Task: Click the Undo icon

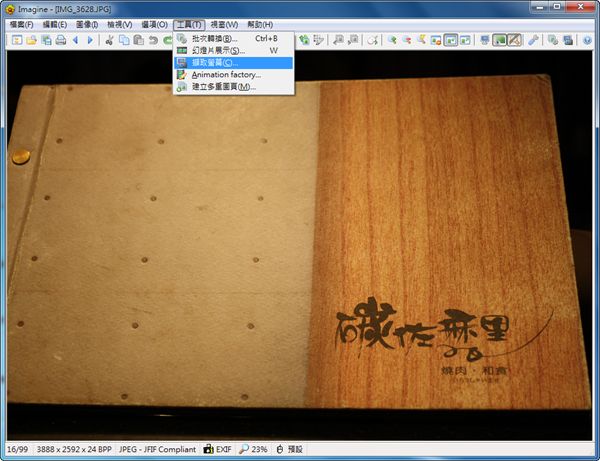Action: click(153, 40)
